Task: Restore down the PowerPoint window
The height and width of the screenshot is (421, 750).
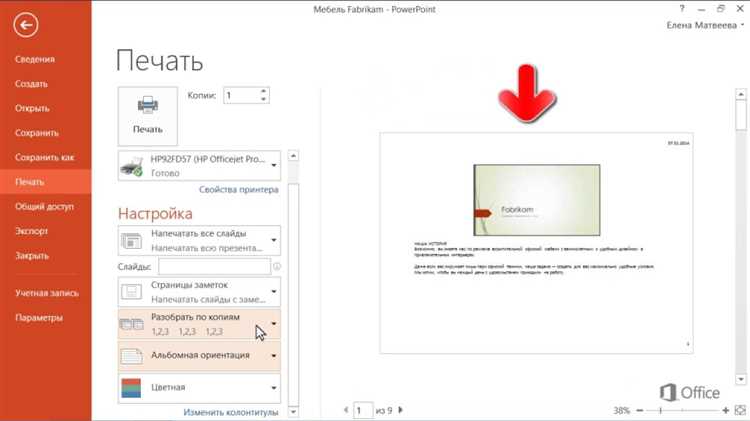Action: coord(720,9)
